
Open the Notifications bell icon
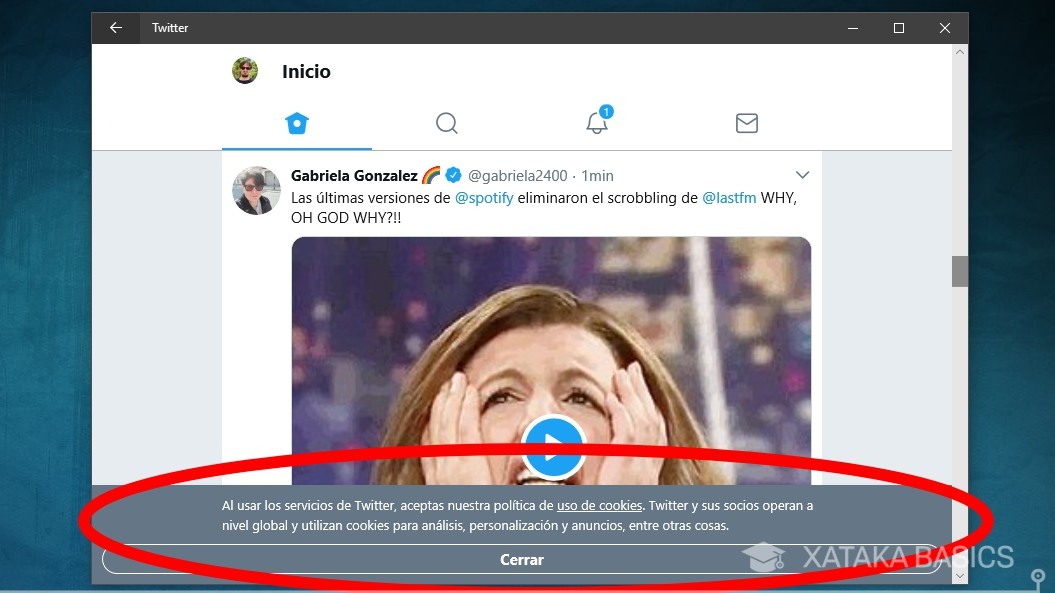597,123
